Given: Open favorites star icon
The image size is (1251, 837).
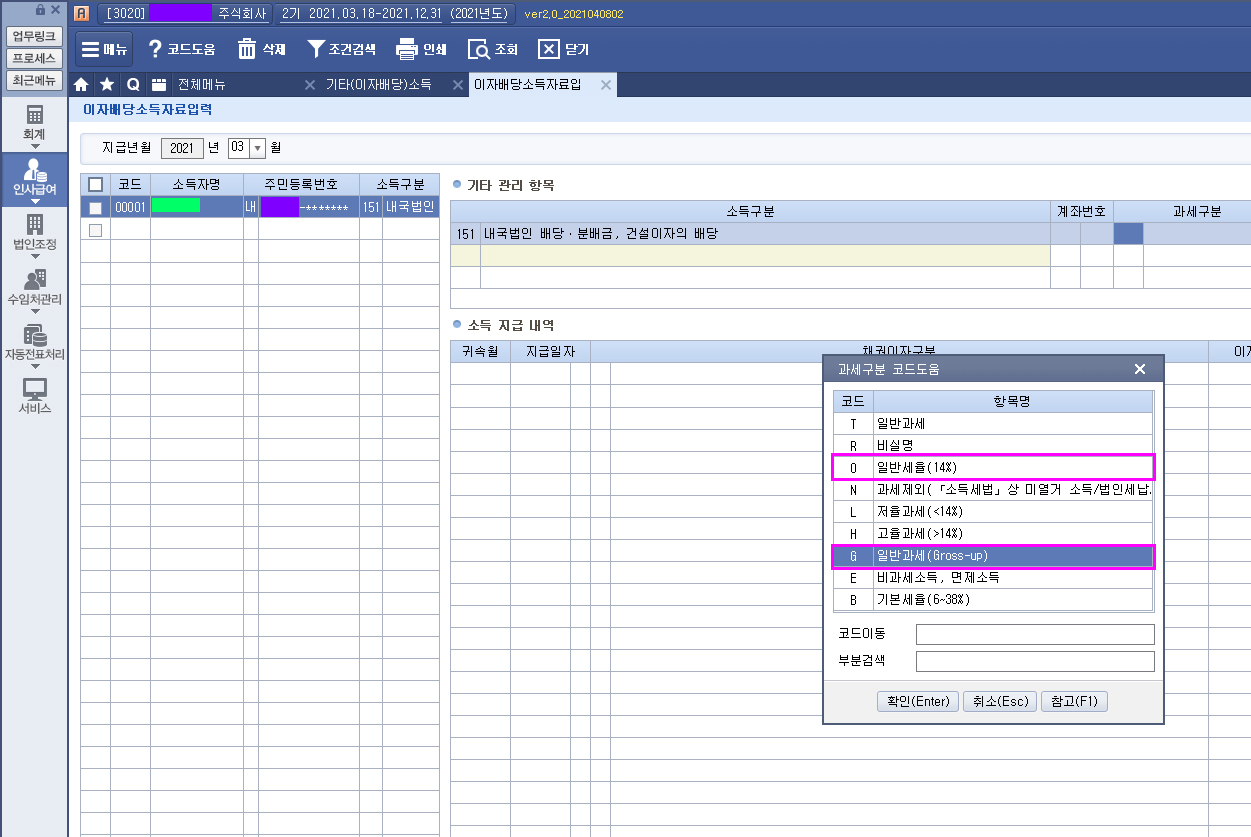Looking at the screenshot, I should click(x=107, y=85).
